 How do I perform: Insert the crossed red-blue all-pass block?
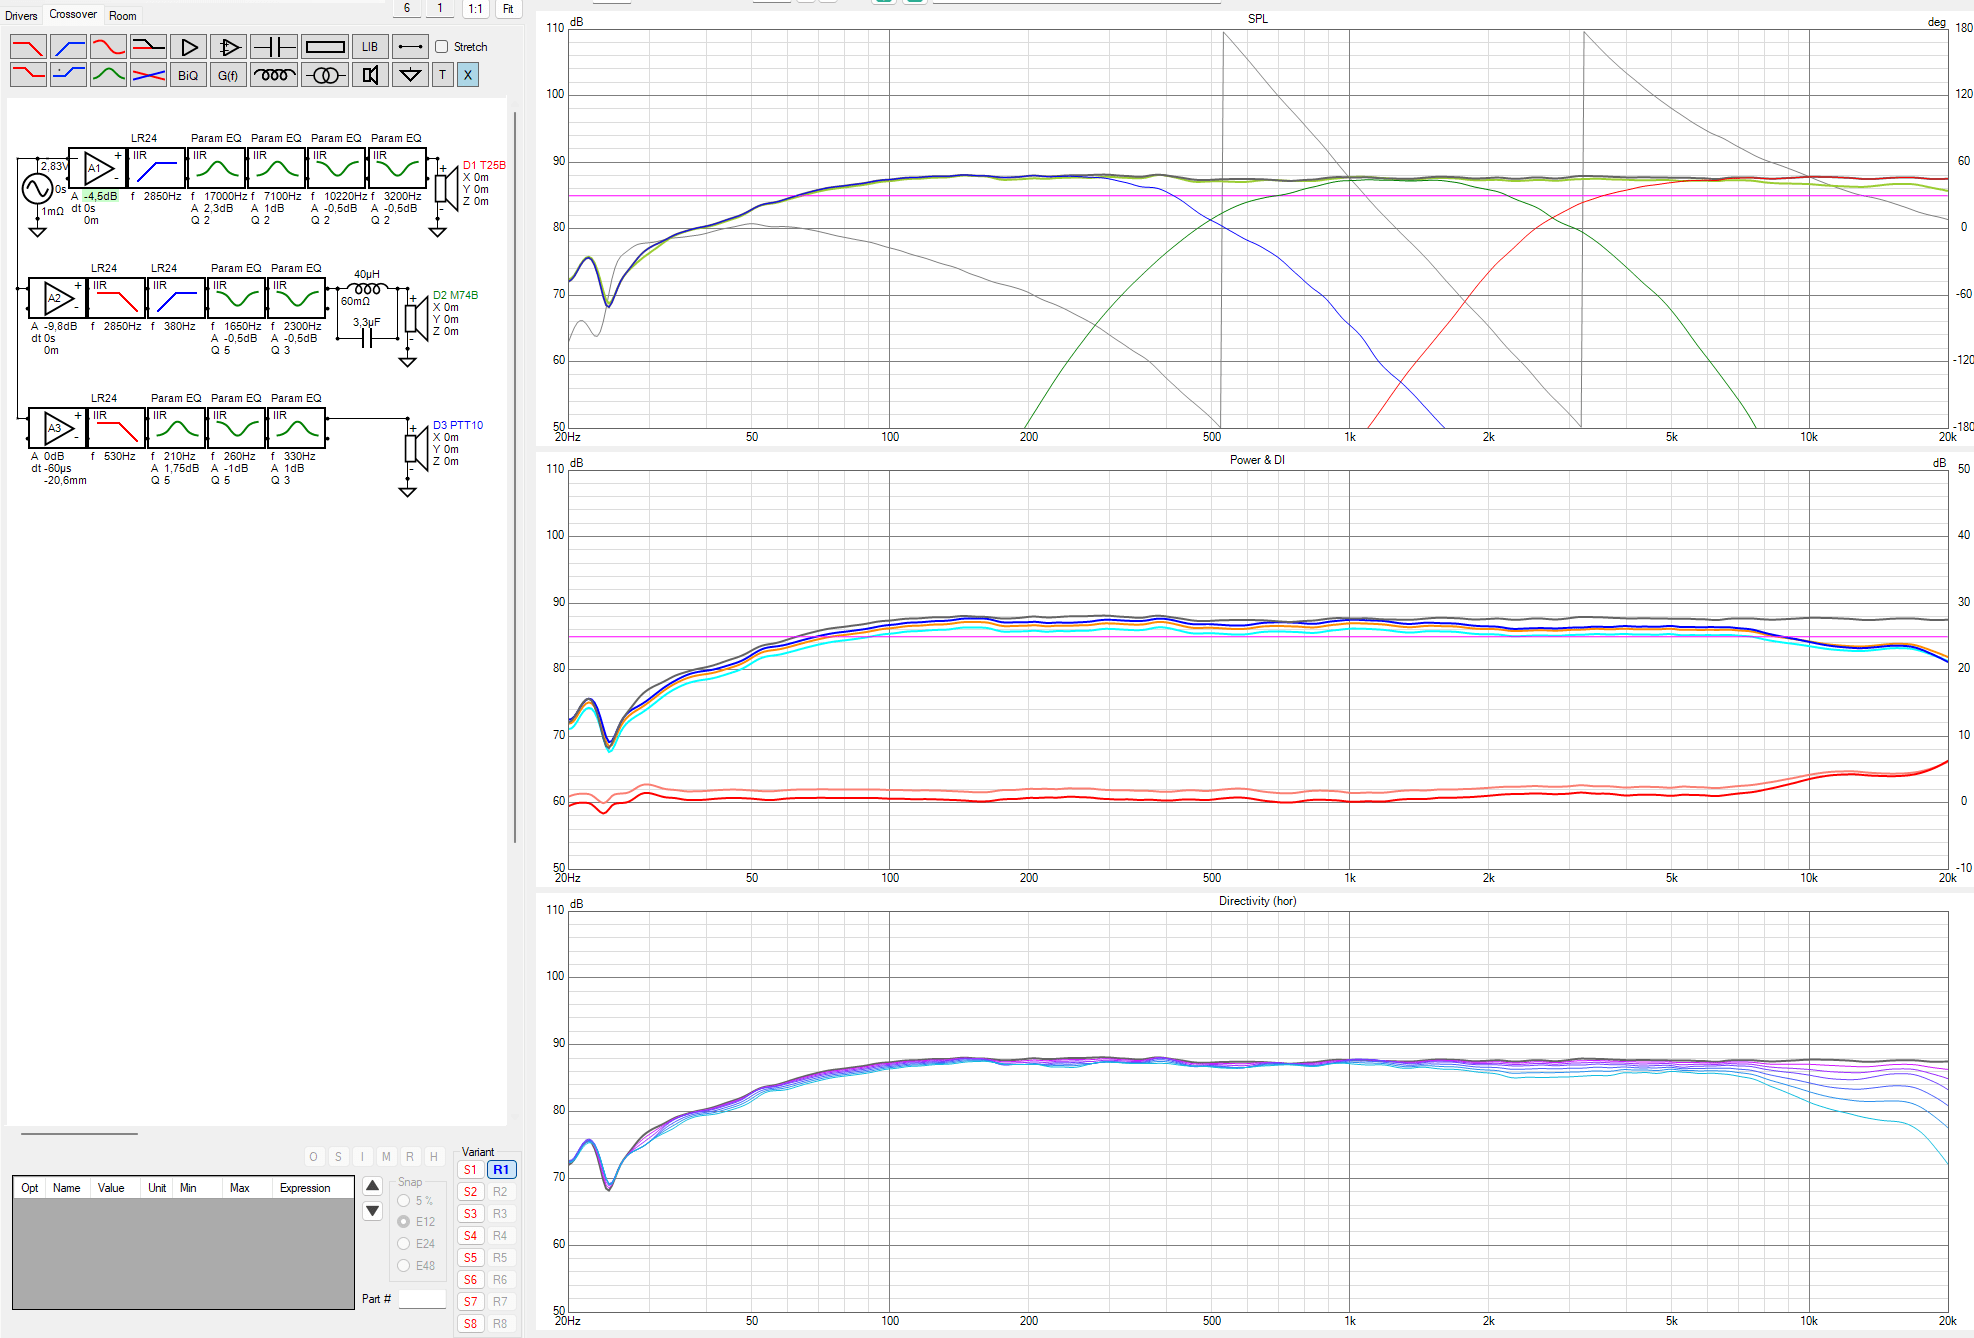(x=148, y=75)
